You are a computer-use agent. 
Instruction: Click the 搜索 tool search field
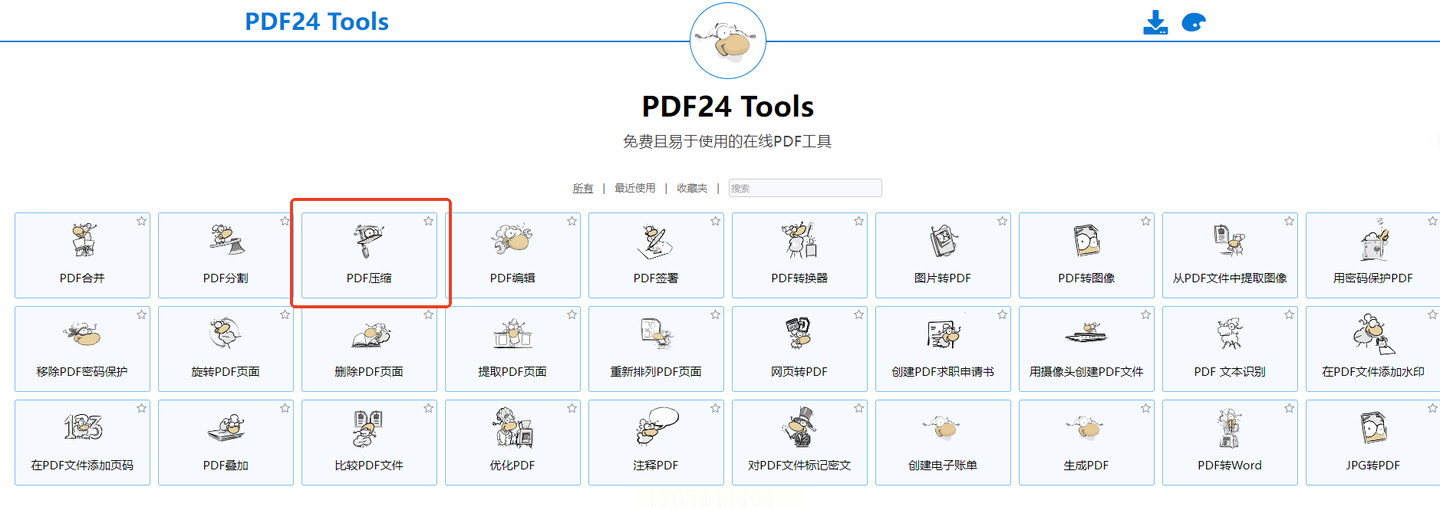click(x=805, y=188)
